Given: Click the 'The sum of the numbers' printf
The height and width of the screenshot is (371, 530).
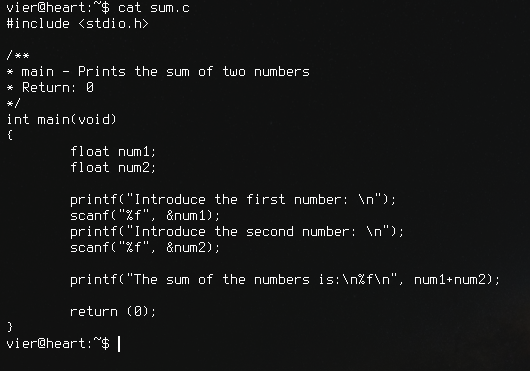Looking at the screenshot, I should (x=285, y=280).
